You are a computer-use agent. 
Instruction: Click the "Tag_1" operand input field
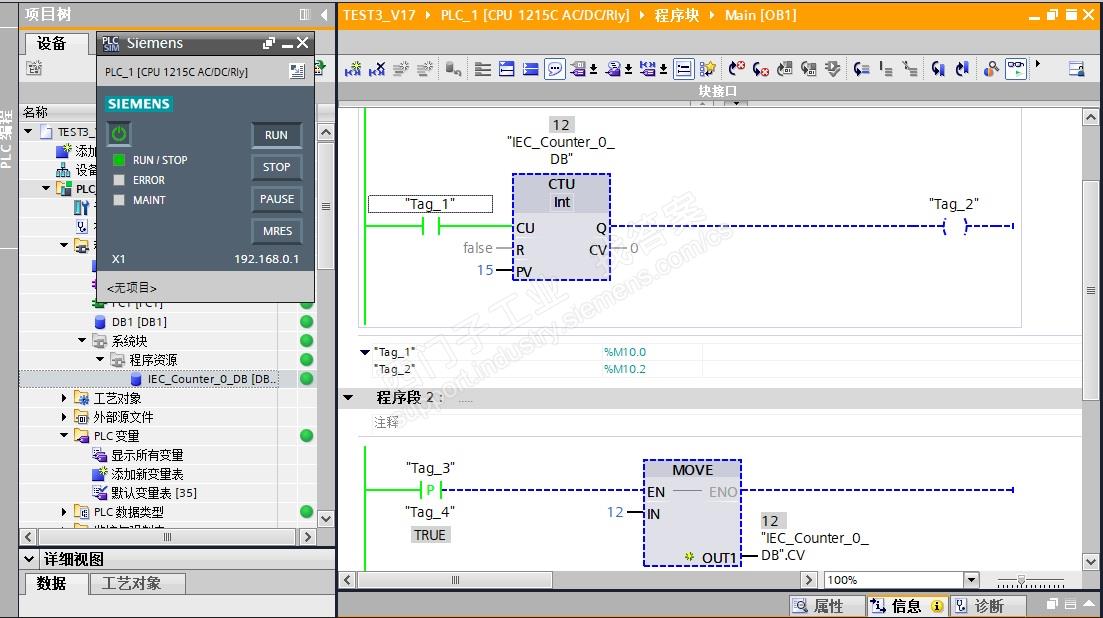(431, 204)
